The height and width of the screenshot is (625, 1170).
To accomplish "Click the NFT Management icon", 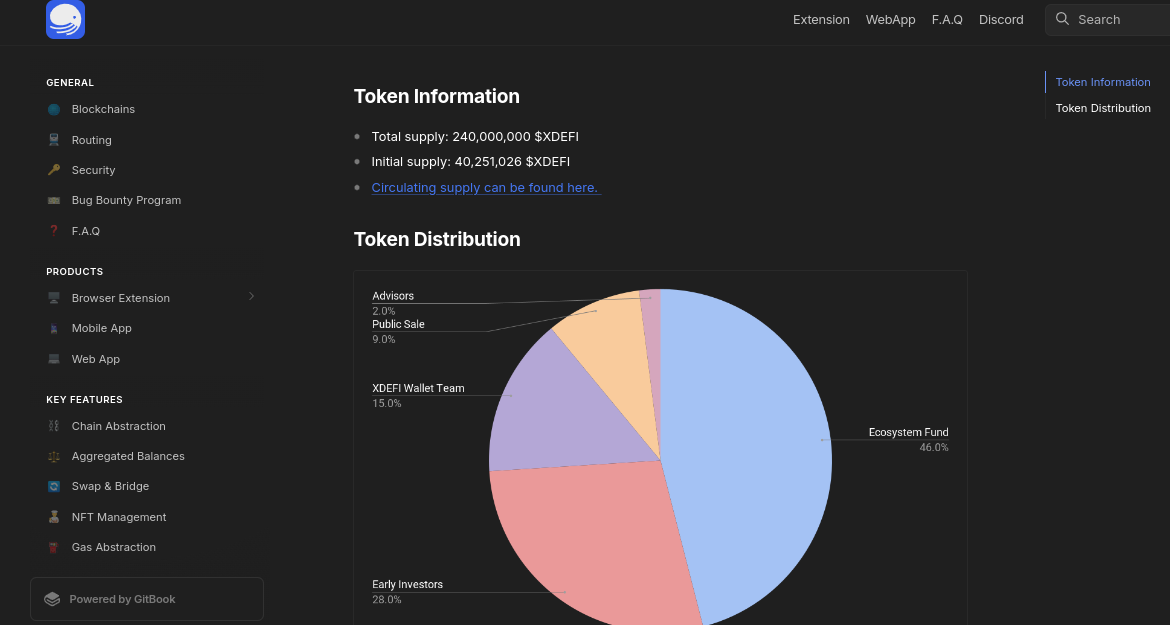I will click(x=54, y=517).
